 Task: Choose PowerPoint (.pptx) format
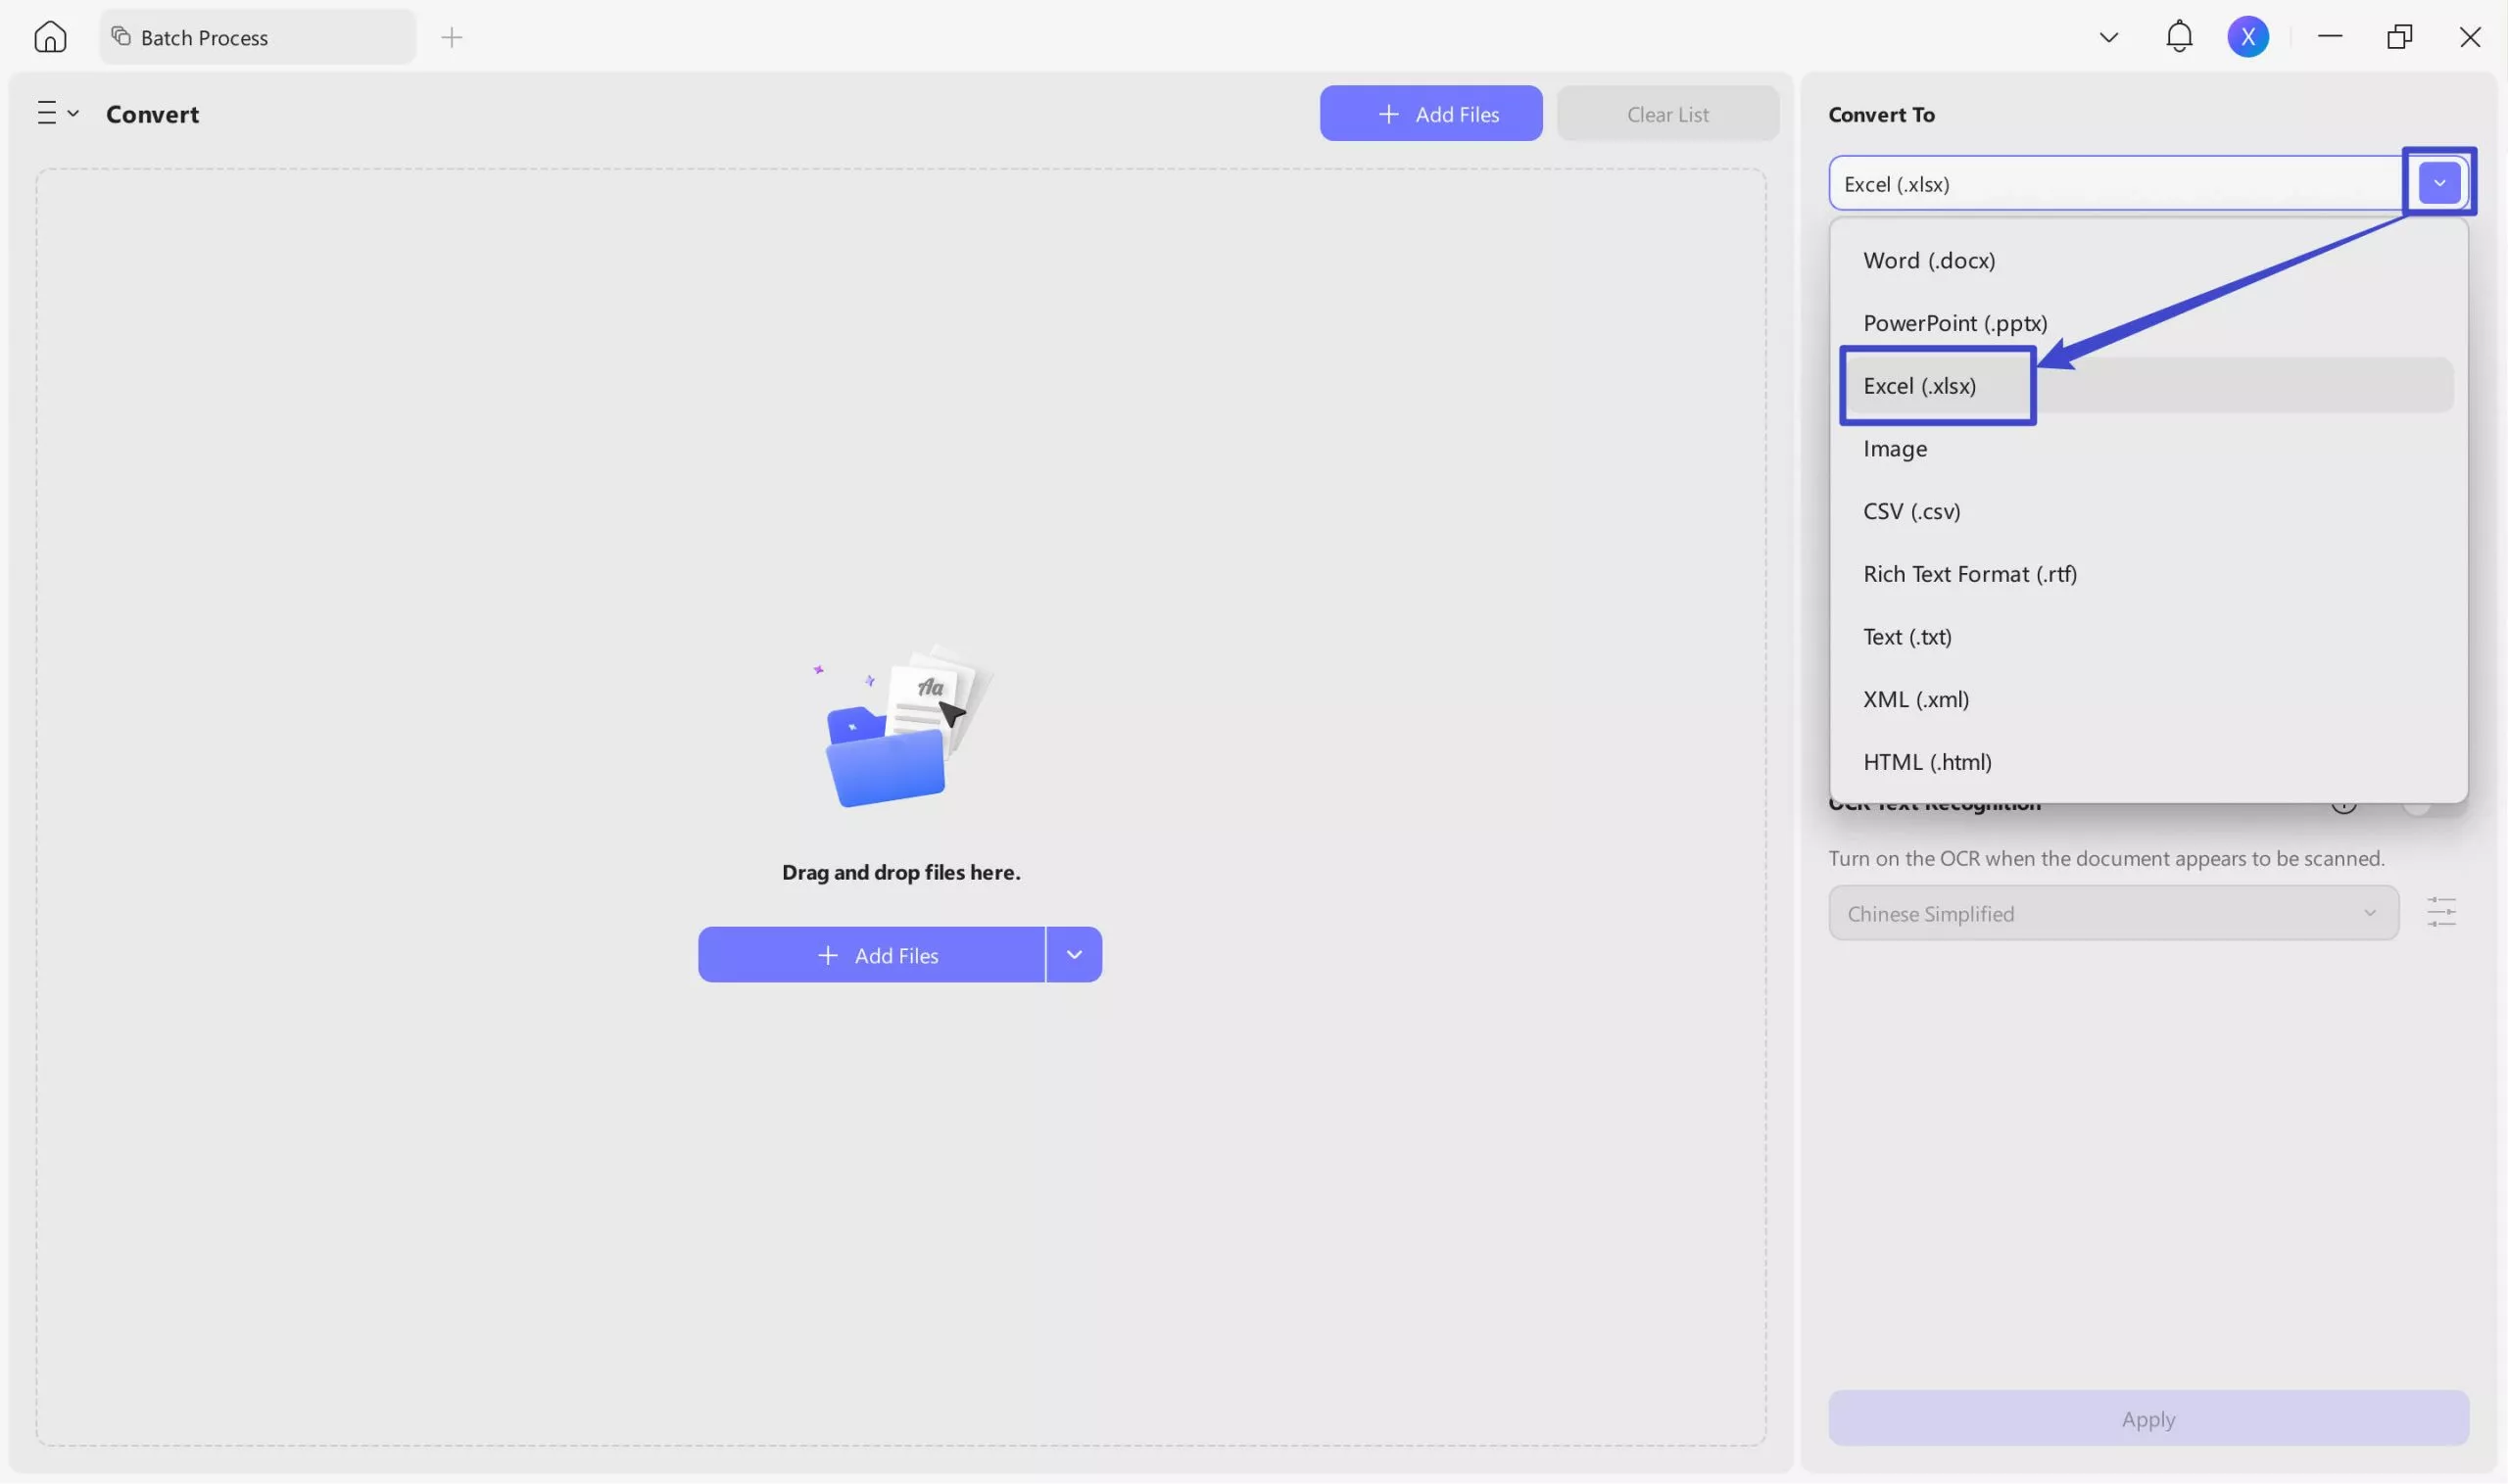point(1955,323)
